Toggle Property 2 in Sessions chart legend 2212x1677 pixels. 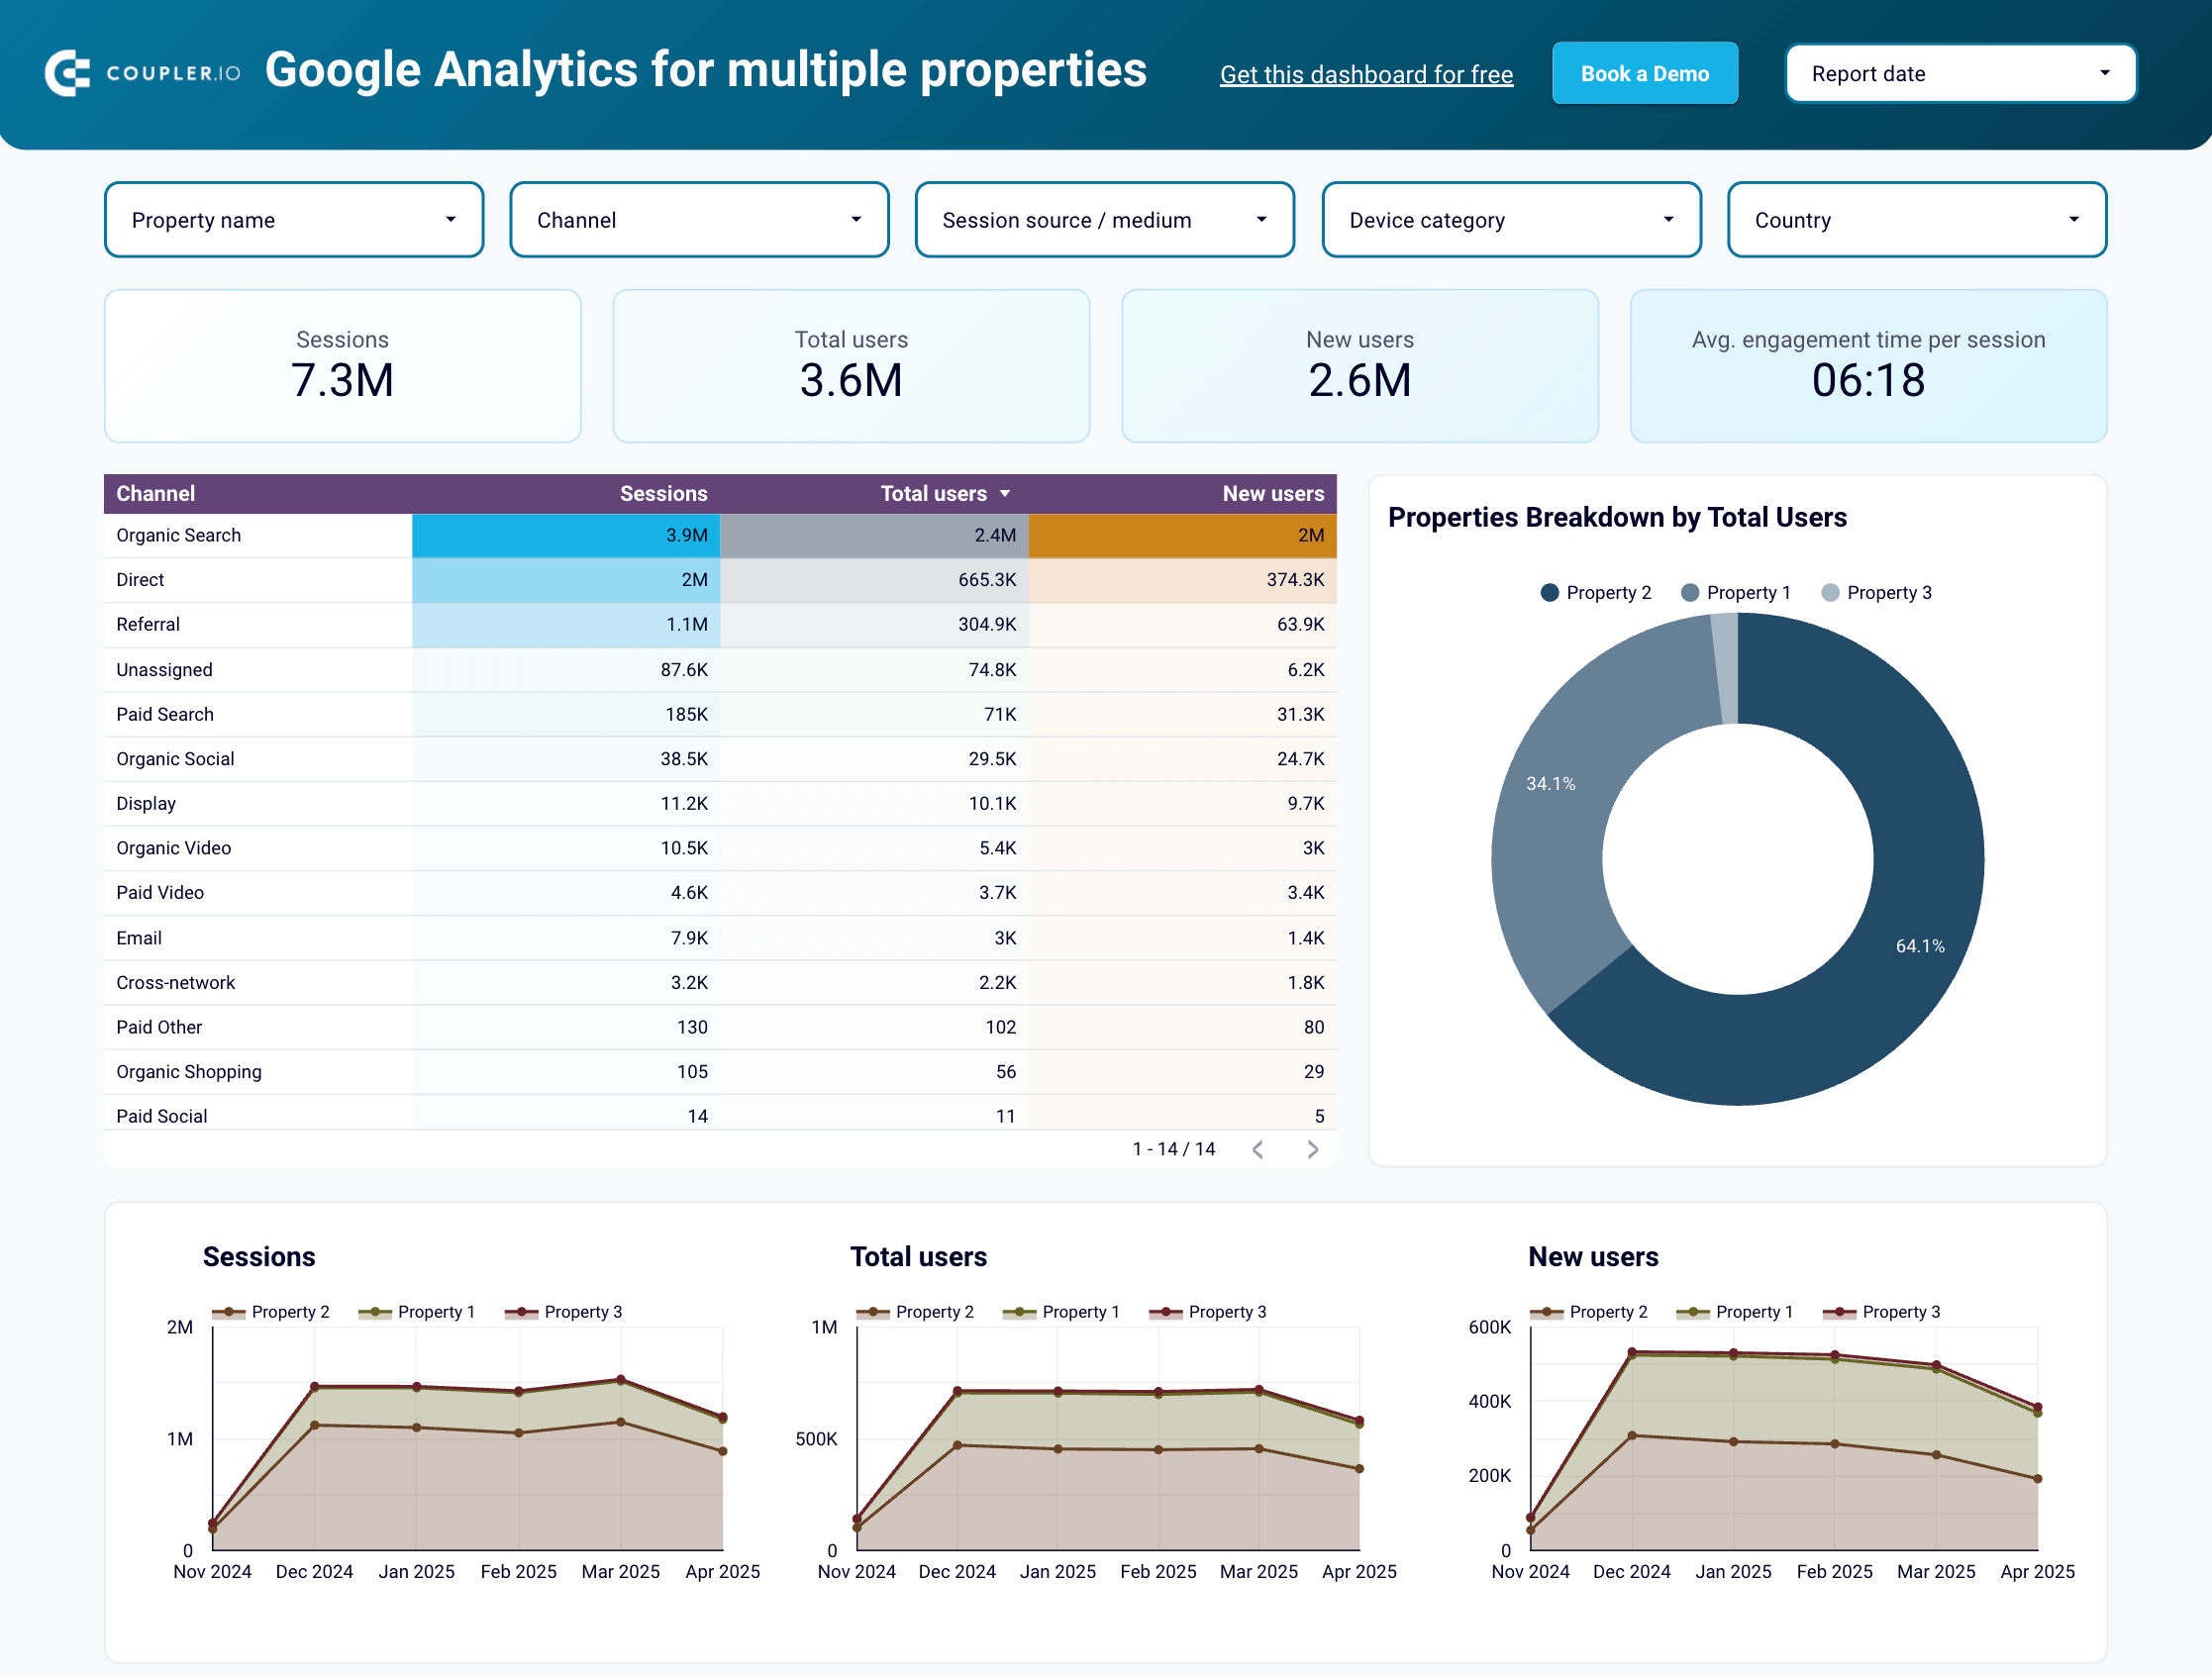coord(271,1312)
